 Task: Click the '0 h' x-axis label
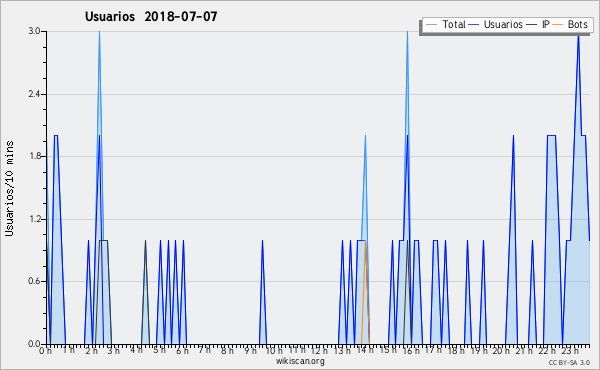[46, 351]
